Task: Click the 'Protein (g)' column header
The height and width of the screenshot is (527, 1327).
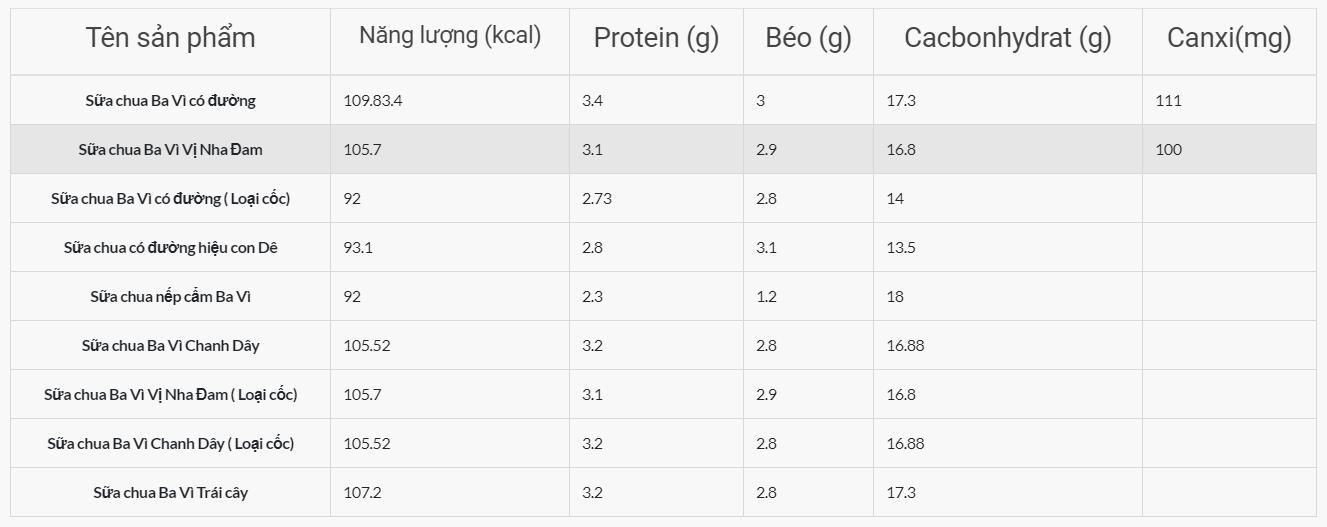Action: tap(656, 38)
